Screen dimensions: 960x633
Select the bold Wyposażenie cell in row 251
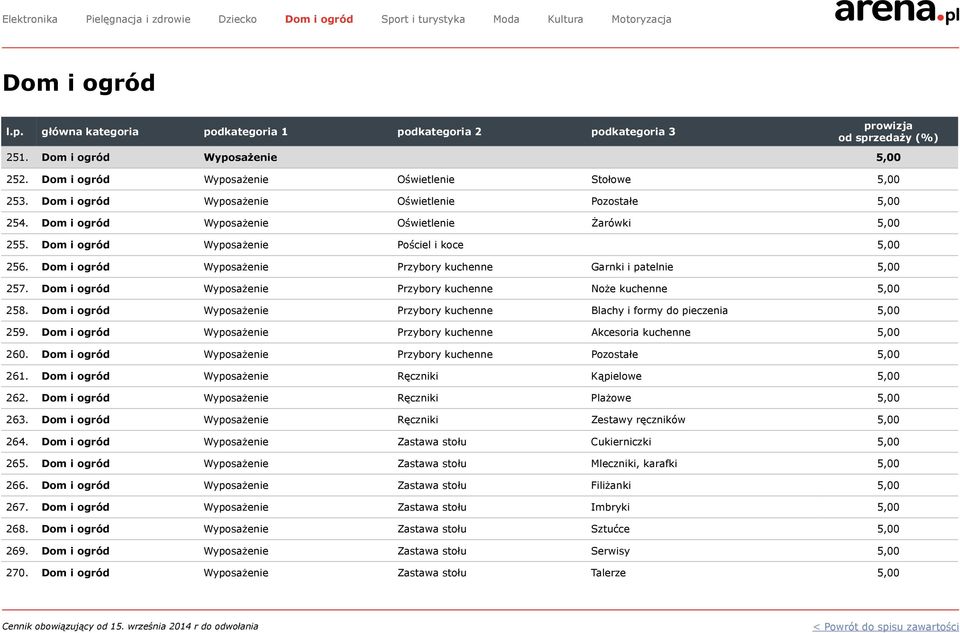tap(241, 157)
